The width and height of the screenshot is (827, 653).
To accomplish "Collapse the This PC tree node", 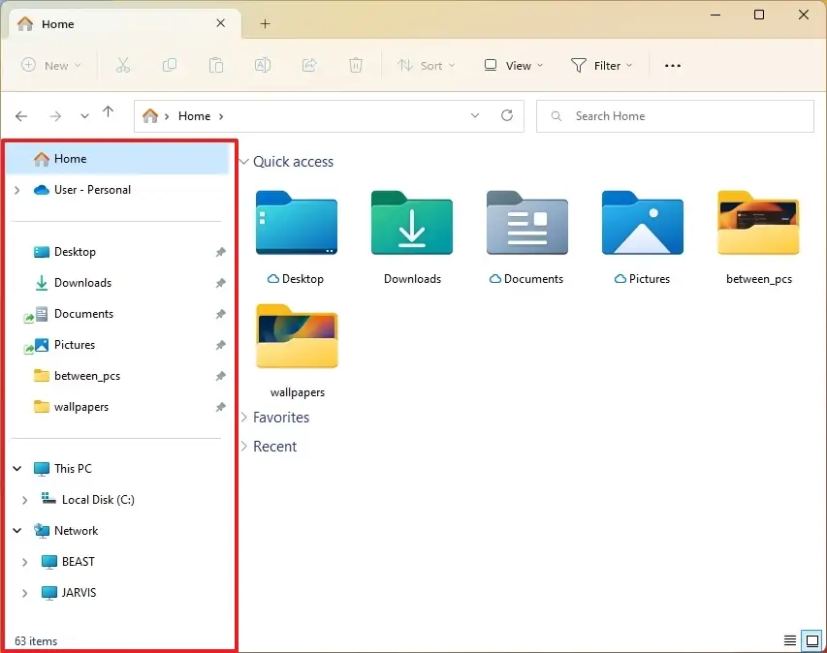I will (17, 469).
